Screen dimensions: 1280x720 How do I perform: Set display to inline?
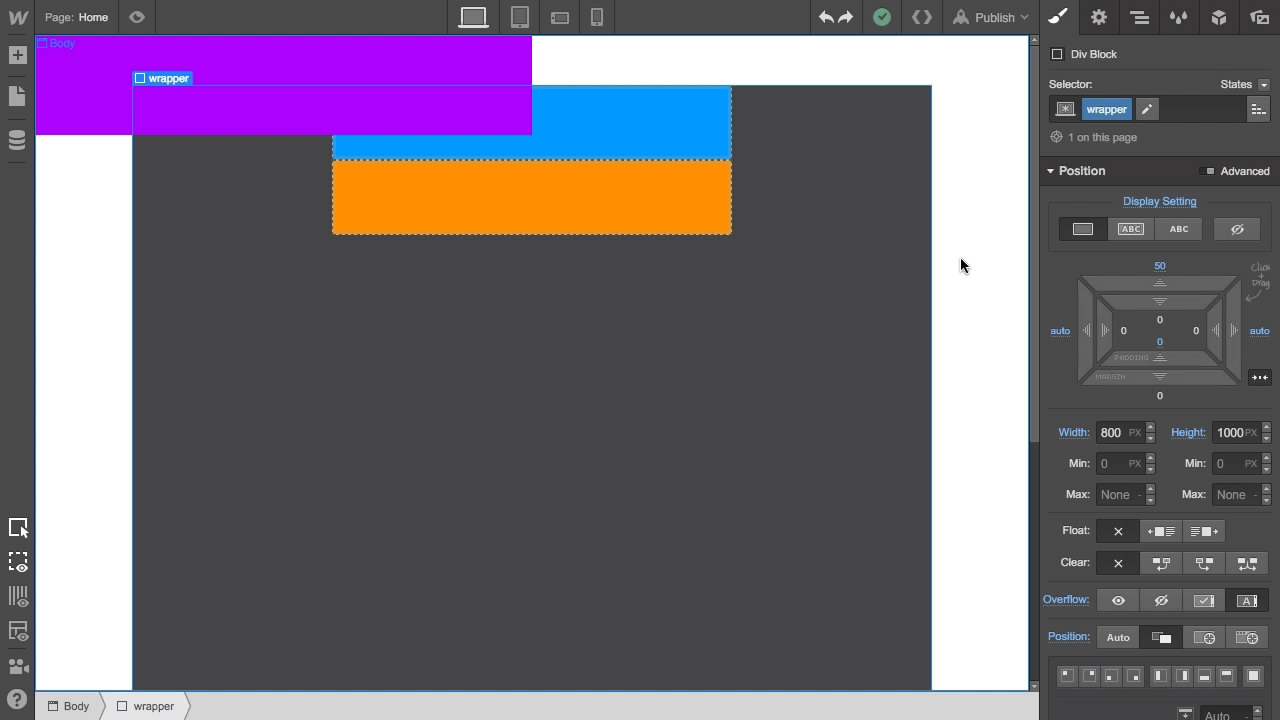pos(1179,229)
